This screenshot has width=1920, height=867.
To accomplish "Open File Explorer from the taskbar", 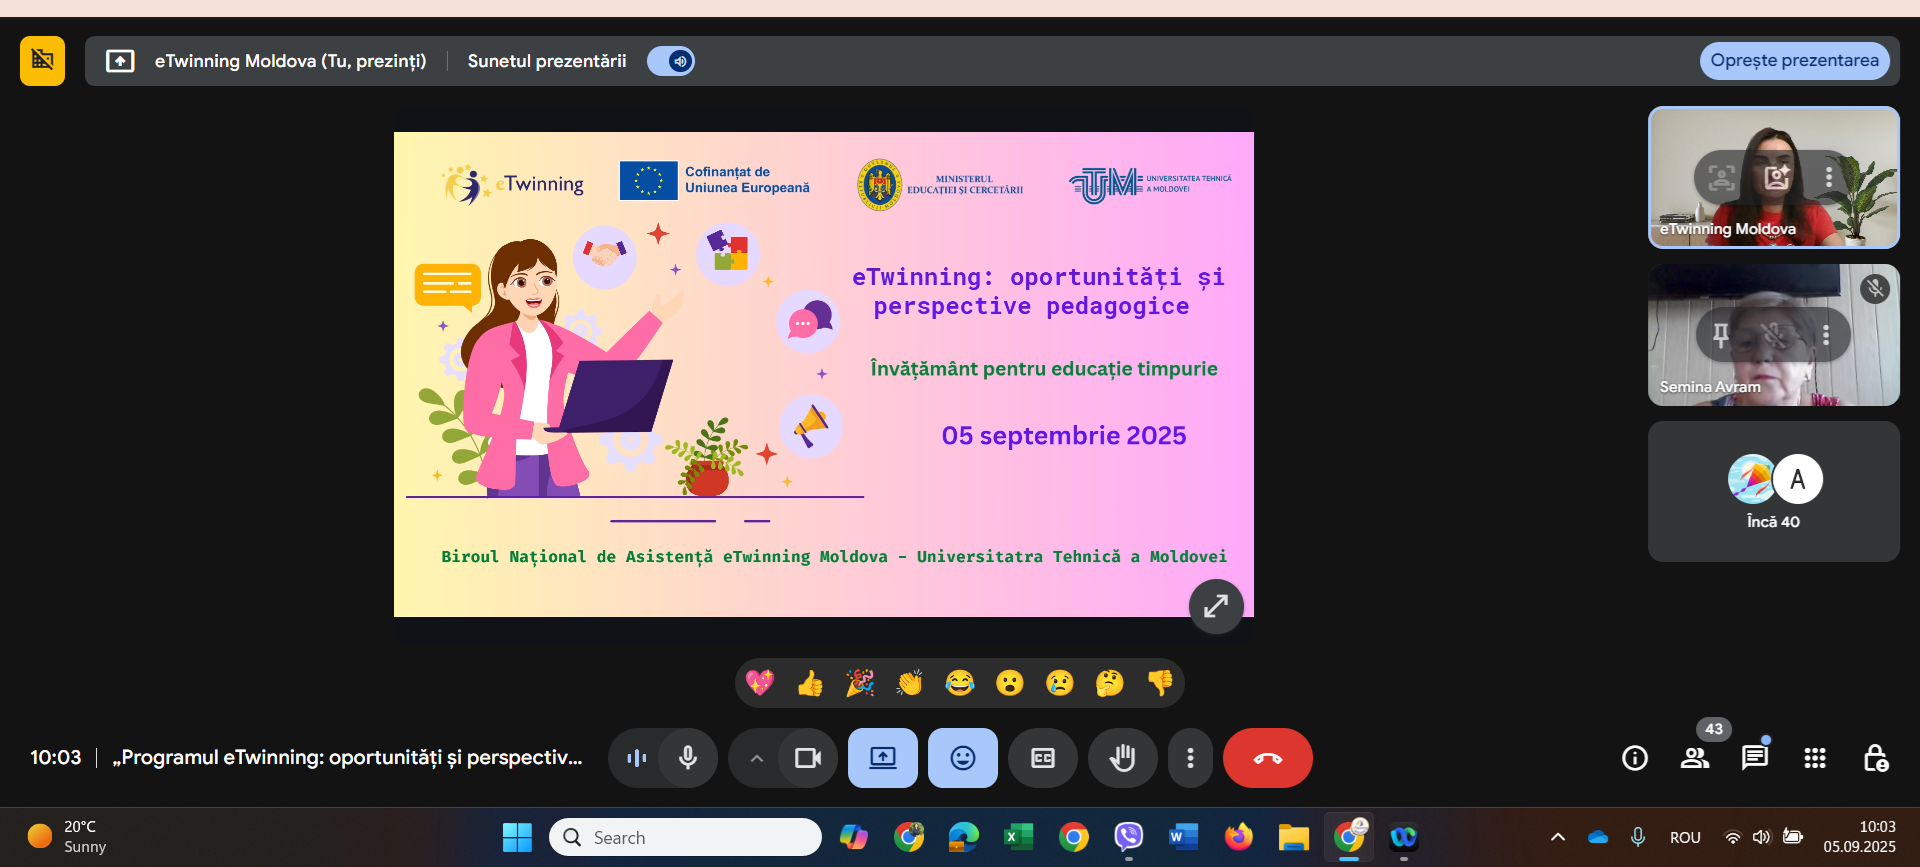I will 1293,837.
